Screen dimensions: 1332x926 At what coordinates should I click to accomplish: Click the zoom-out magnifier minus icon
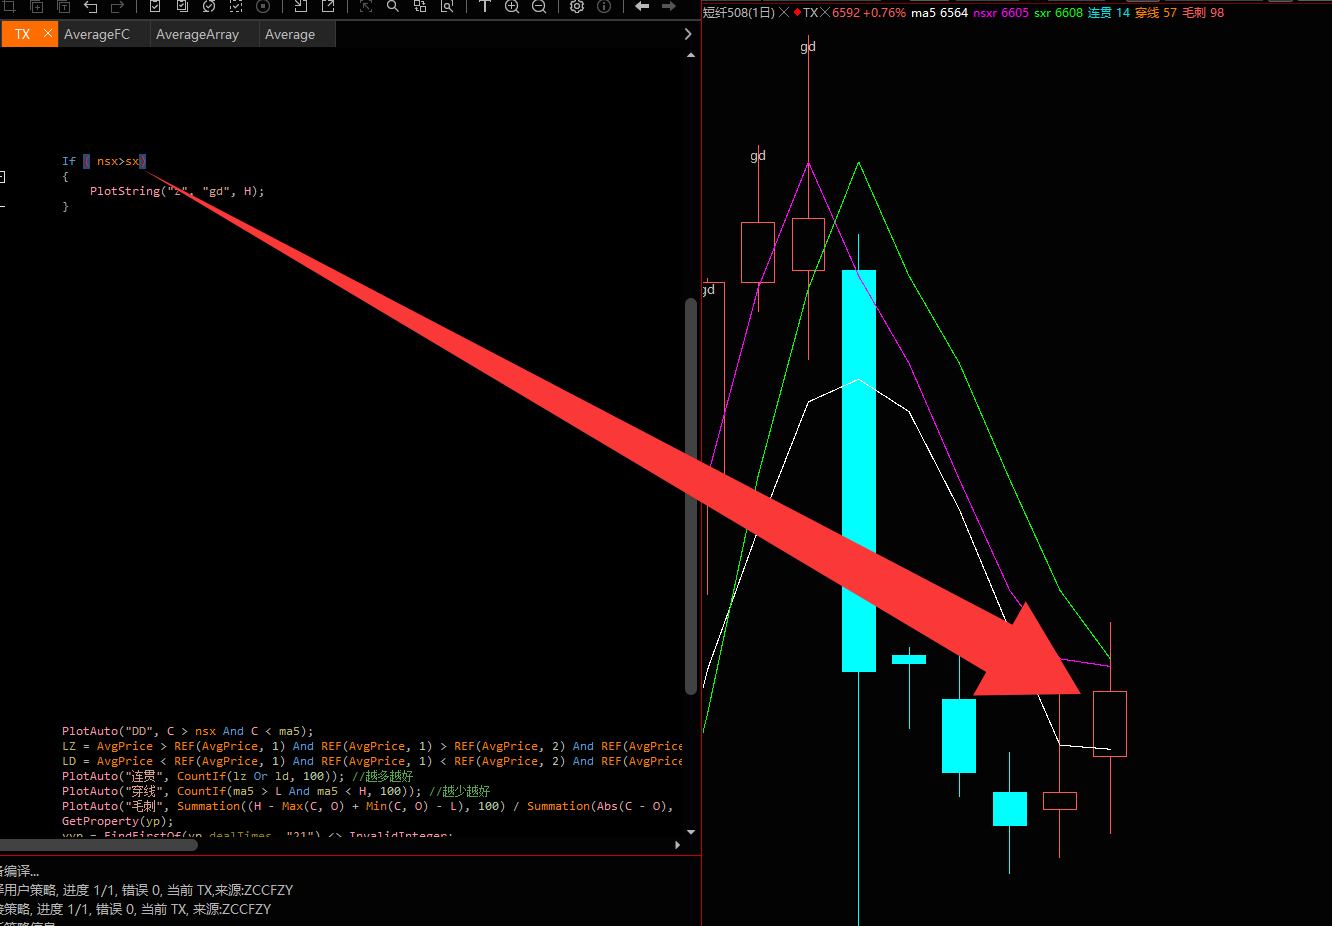pos(539,6)
